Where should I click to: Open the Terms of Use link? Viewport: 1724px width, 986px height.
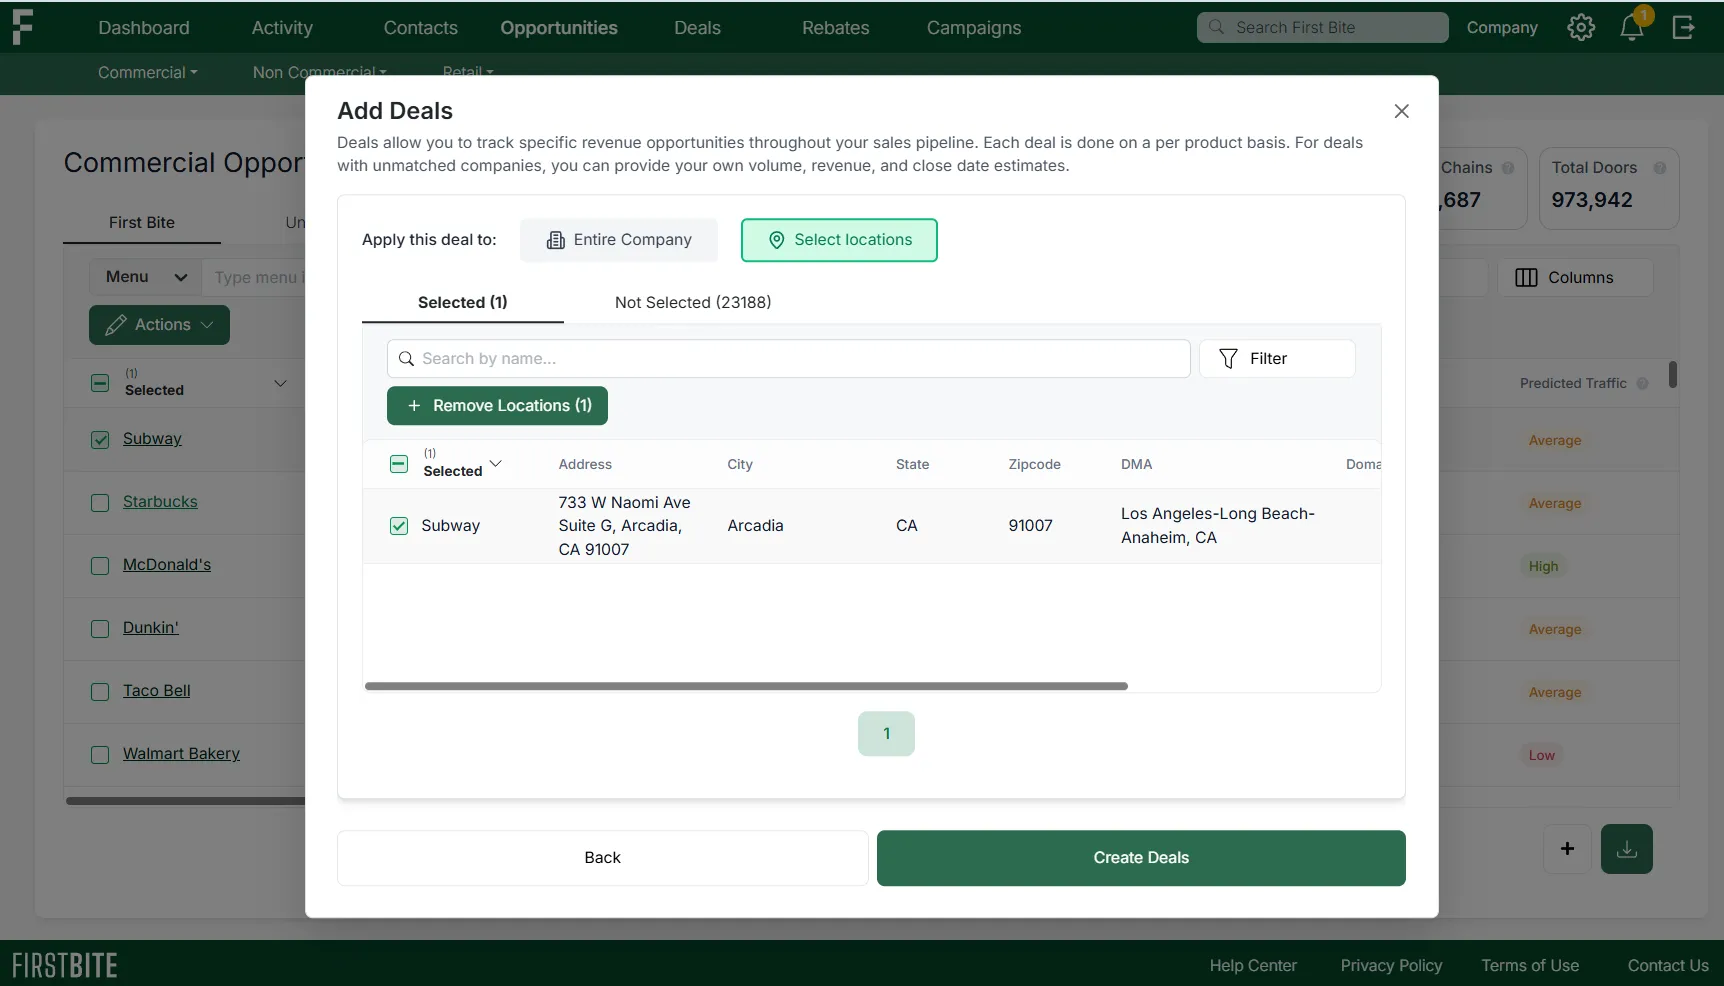point(1530,965)
